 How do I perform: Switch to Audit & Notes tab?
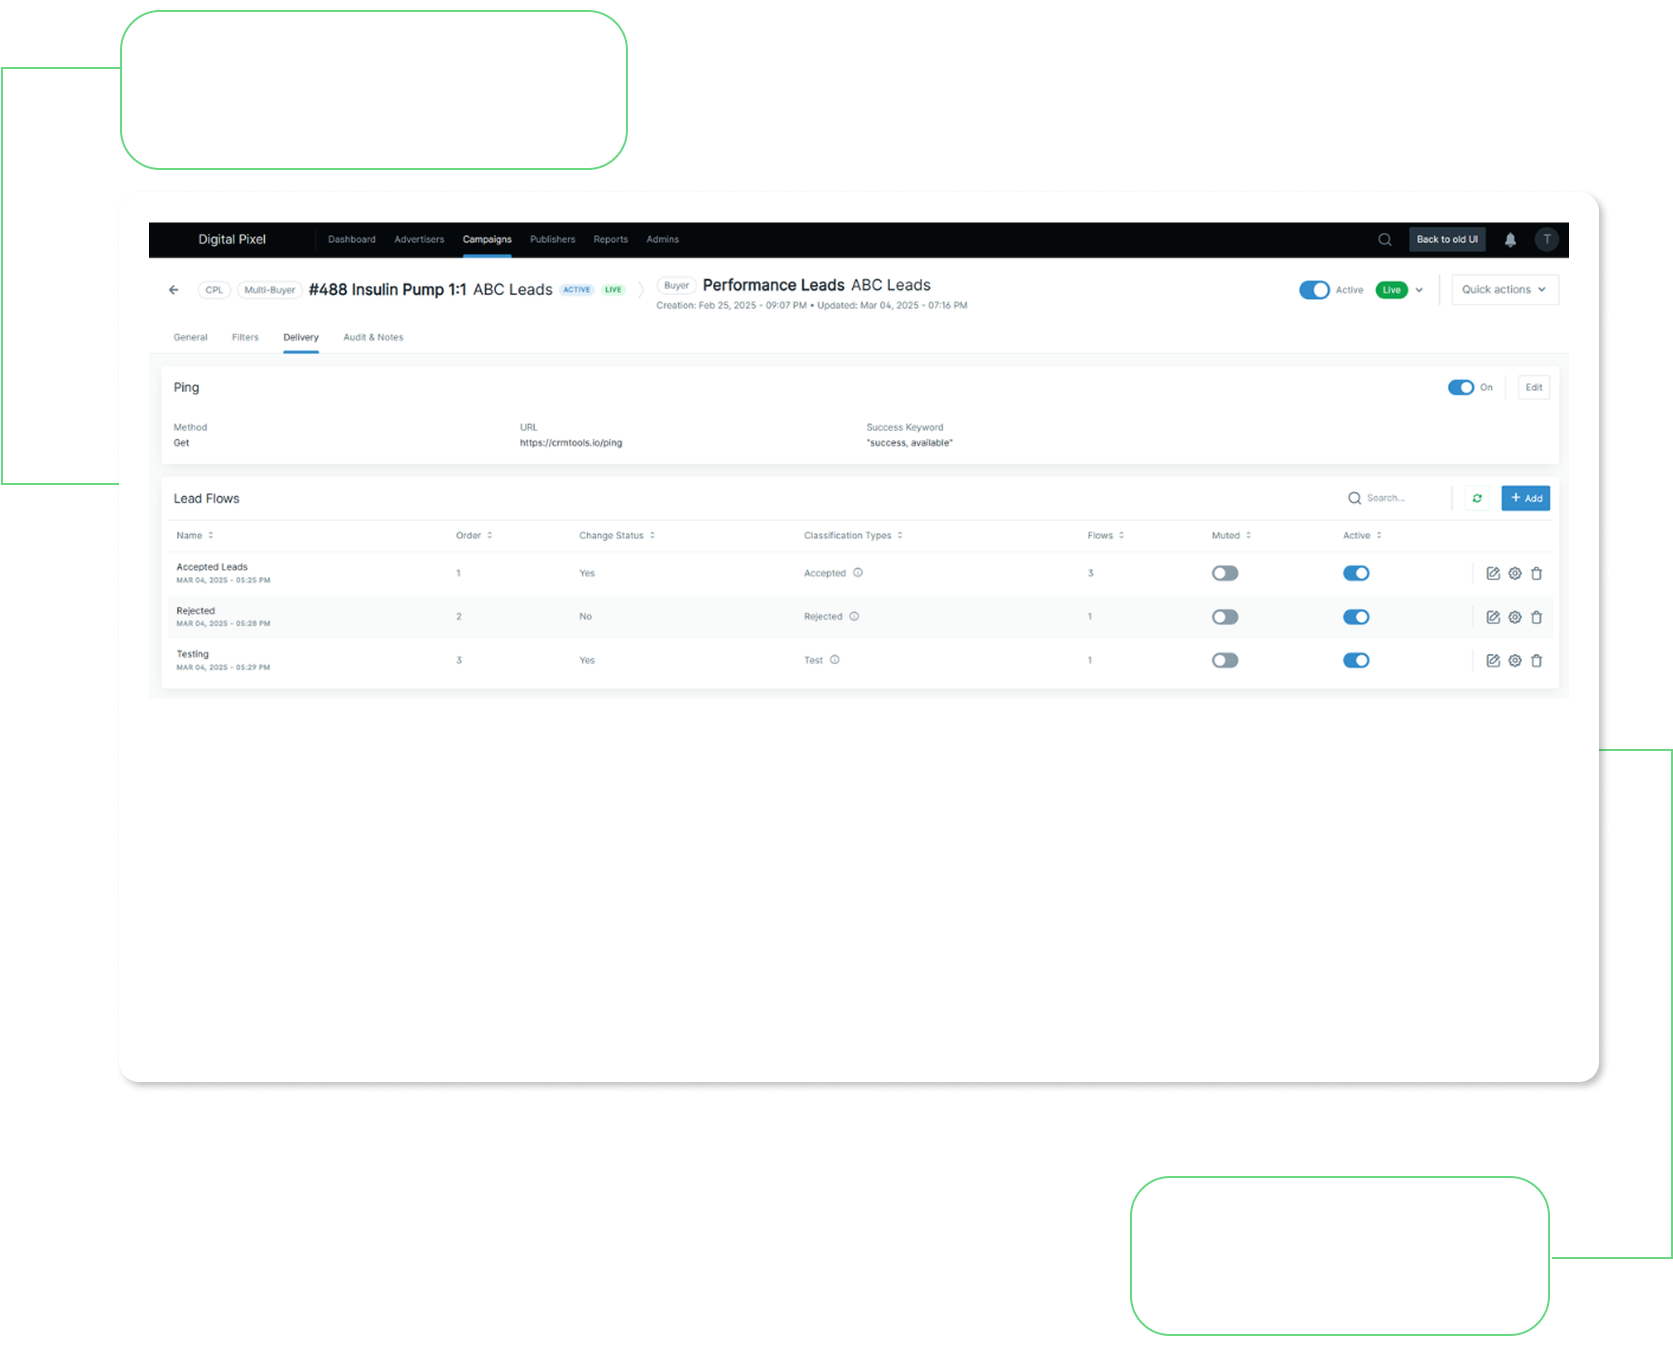(x=373, y=338)
